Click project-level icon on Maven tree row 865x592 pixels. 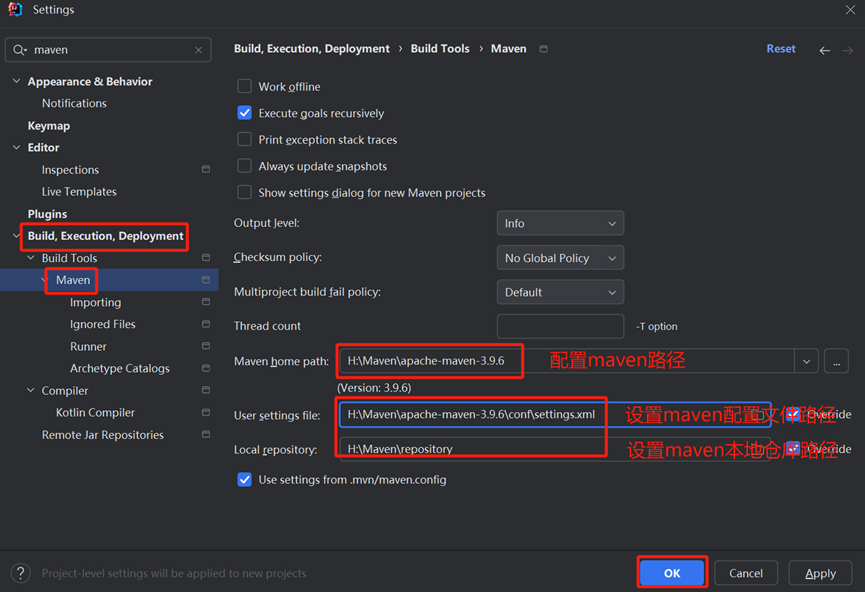206,280
